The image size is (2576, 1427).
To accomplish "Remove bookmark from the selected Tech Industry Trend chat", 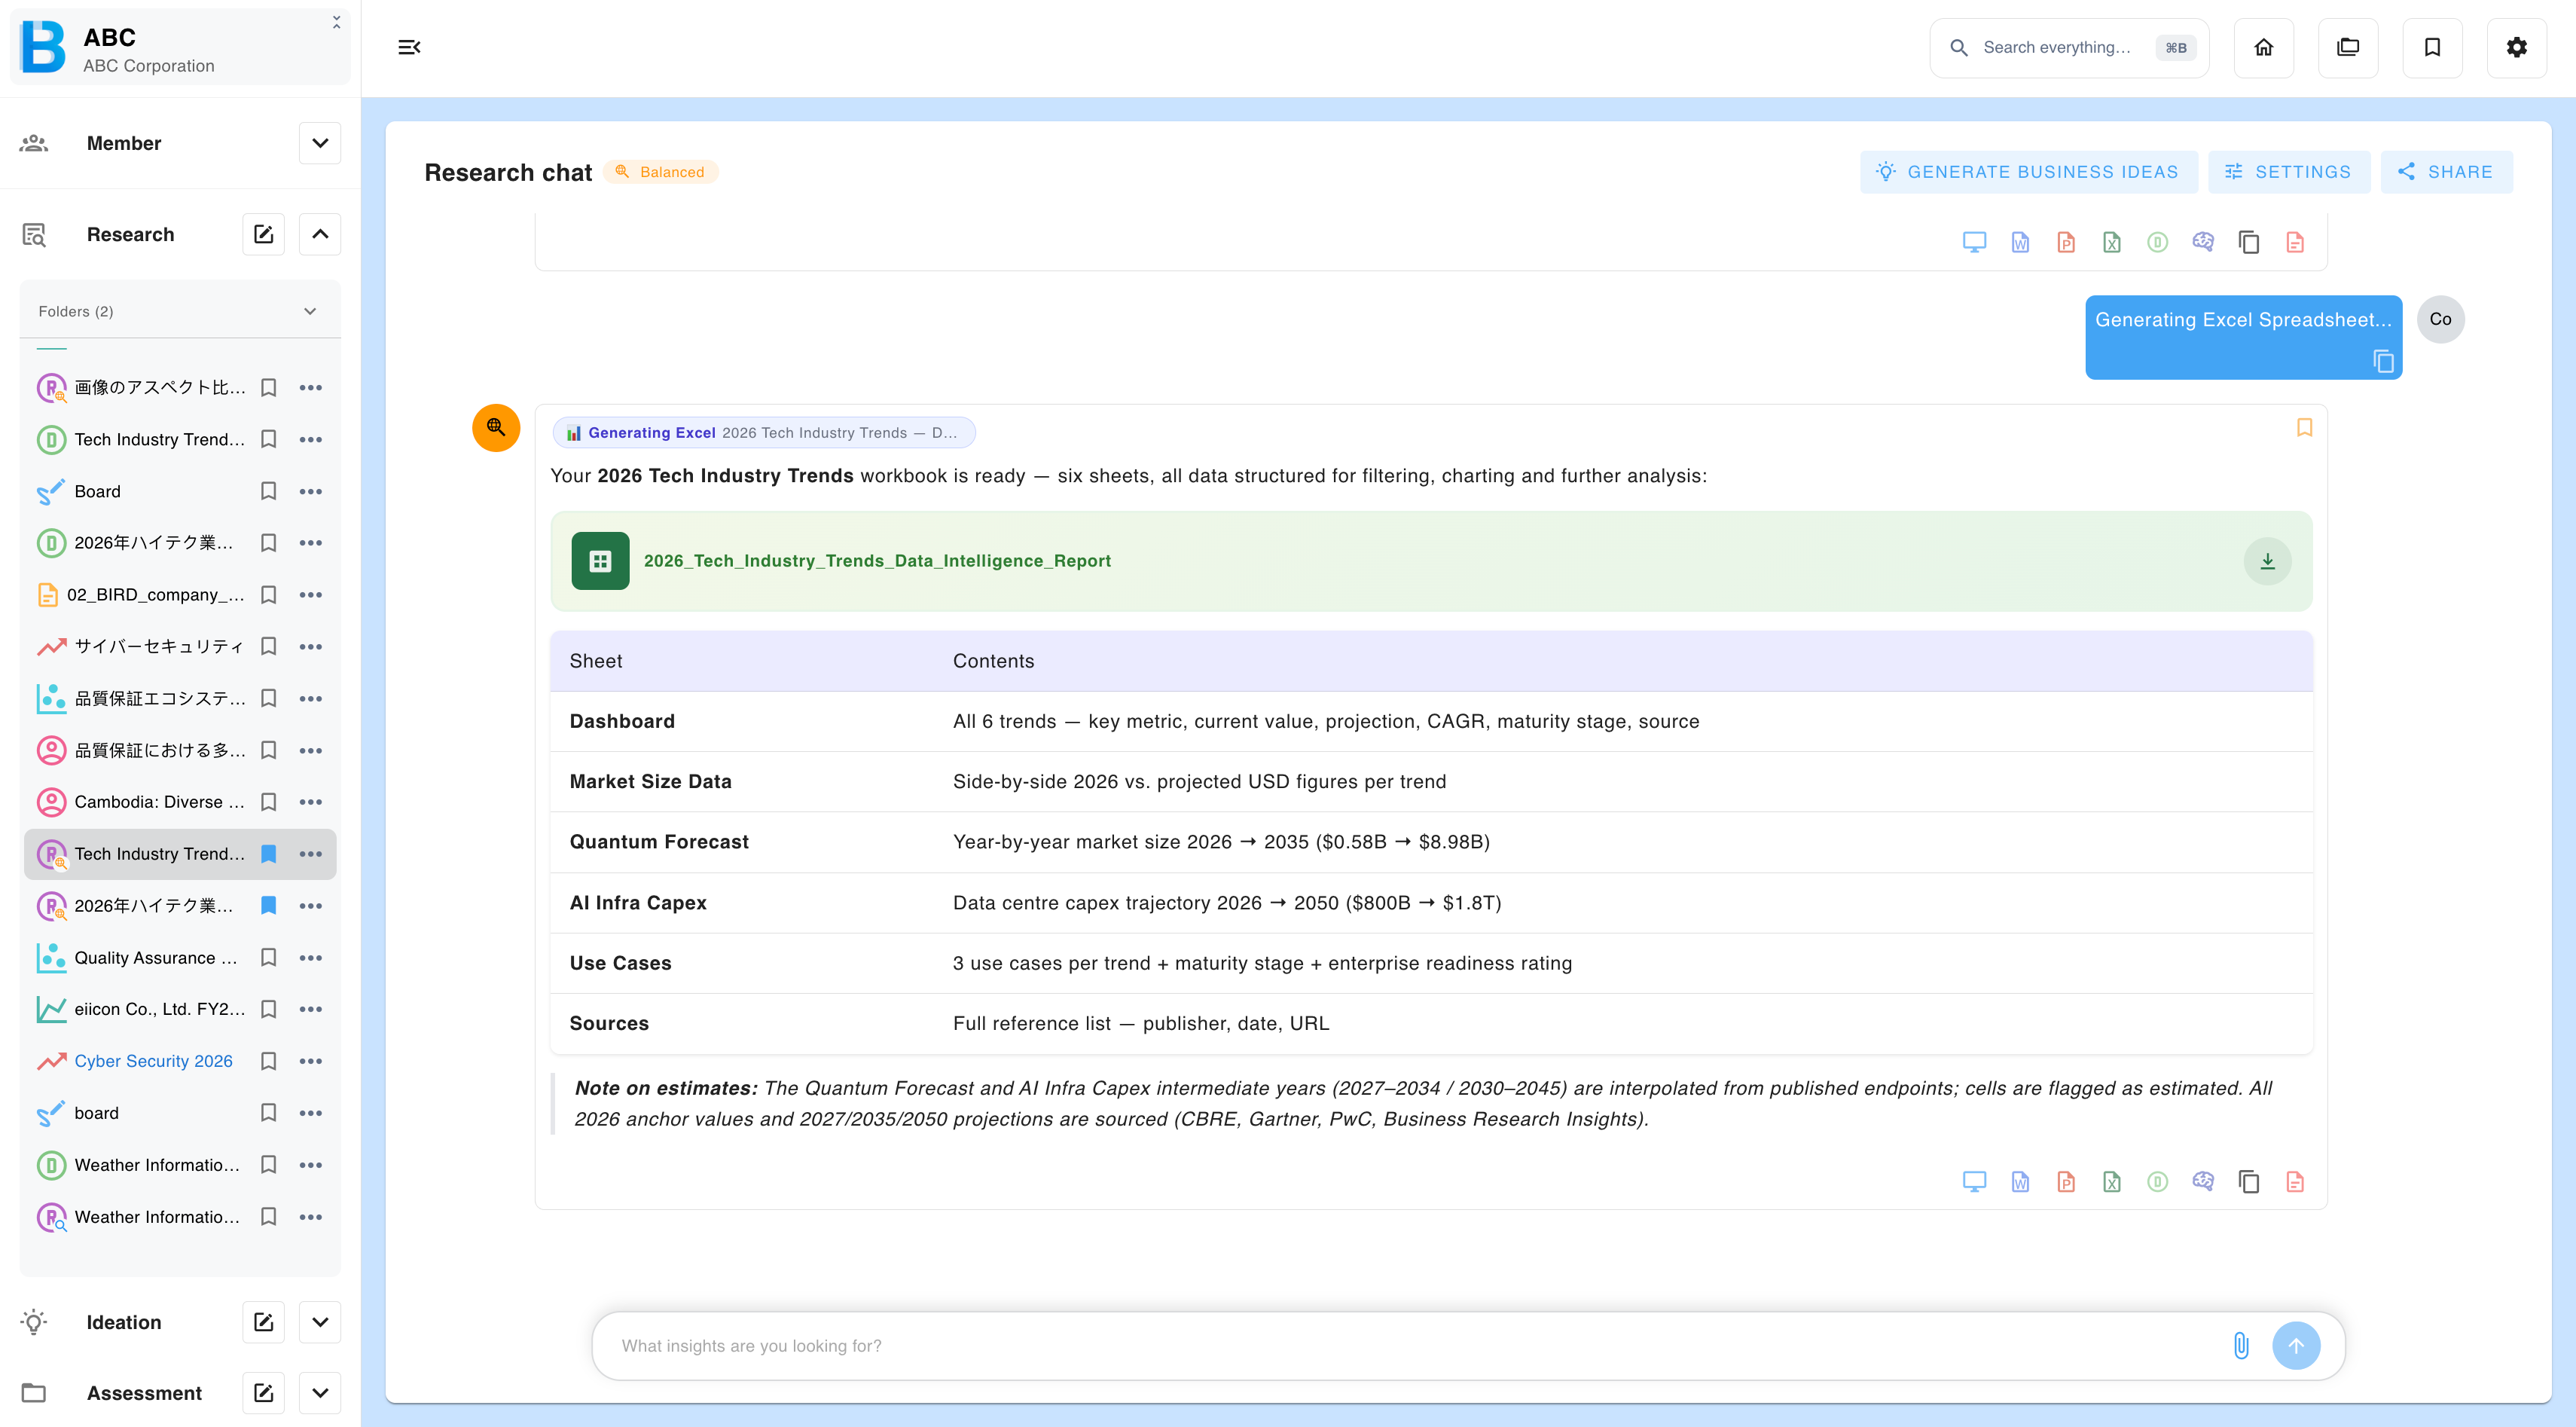I will pos(268,854).
